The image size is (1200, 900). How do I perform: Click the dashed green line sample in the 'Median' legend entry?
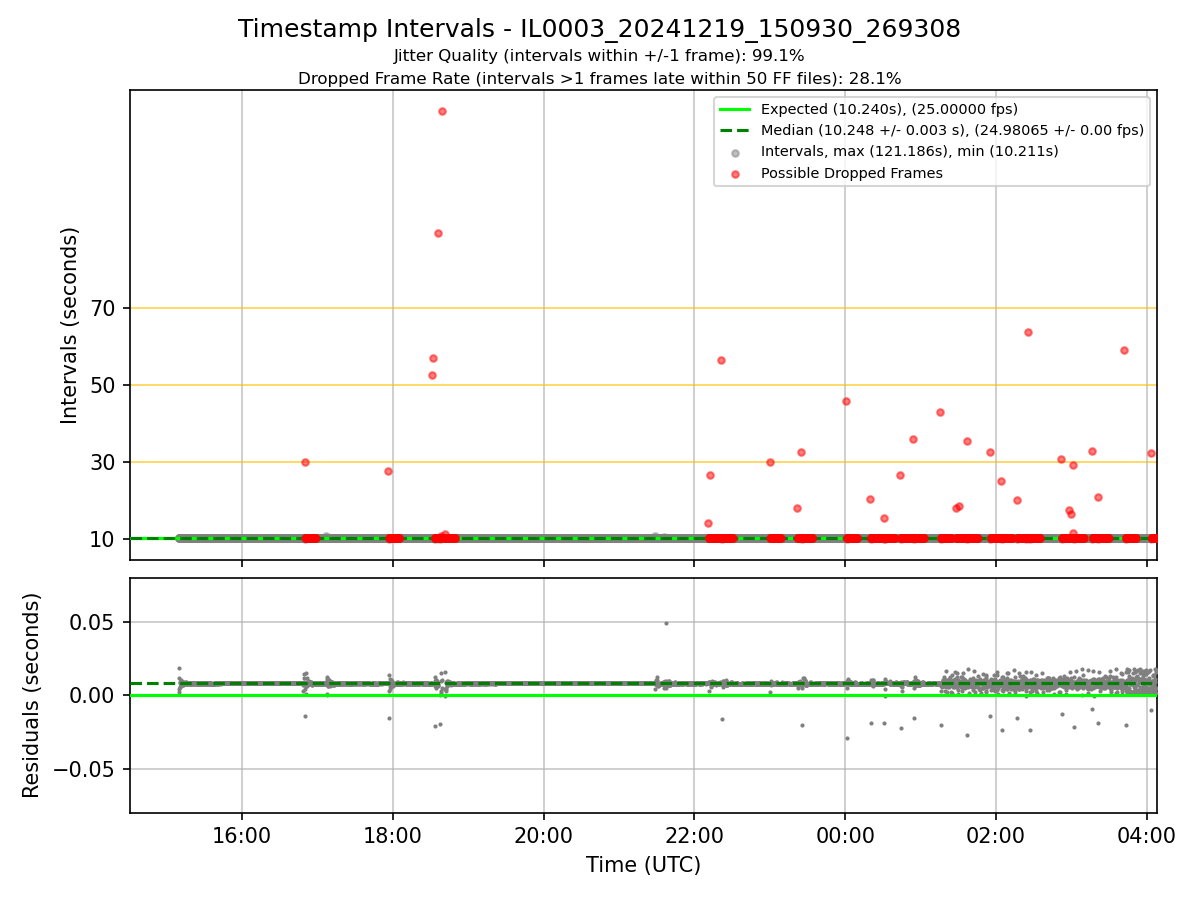736,130
